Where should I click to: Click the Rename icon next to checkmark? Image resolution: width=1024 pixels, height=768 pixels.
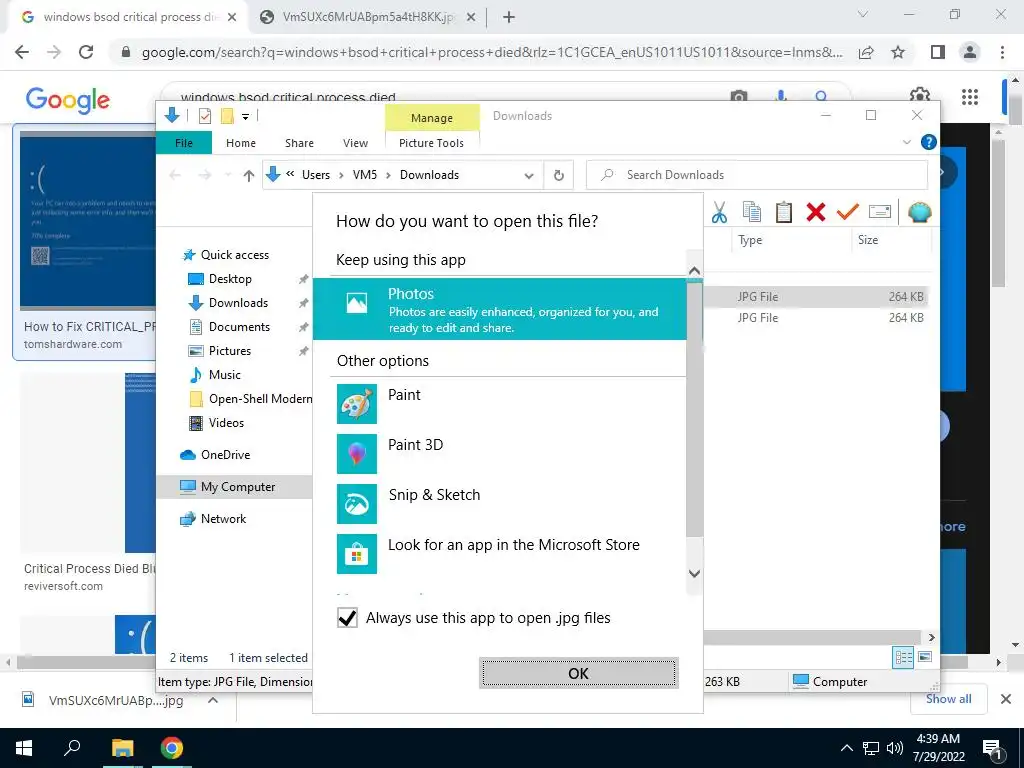[x=880, y=212]
